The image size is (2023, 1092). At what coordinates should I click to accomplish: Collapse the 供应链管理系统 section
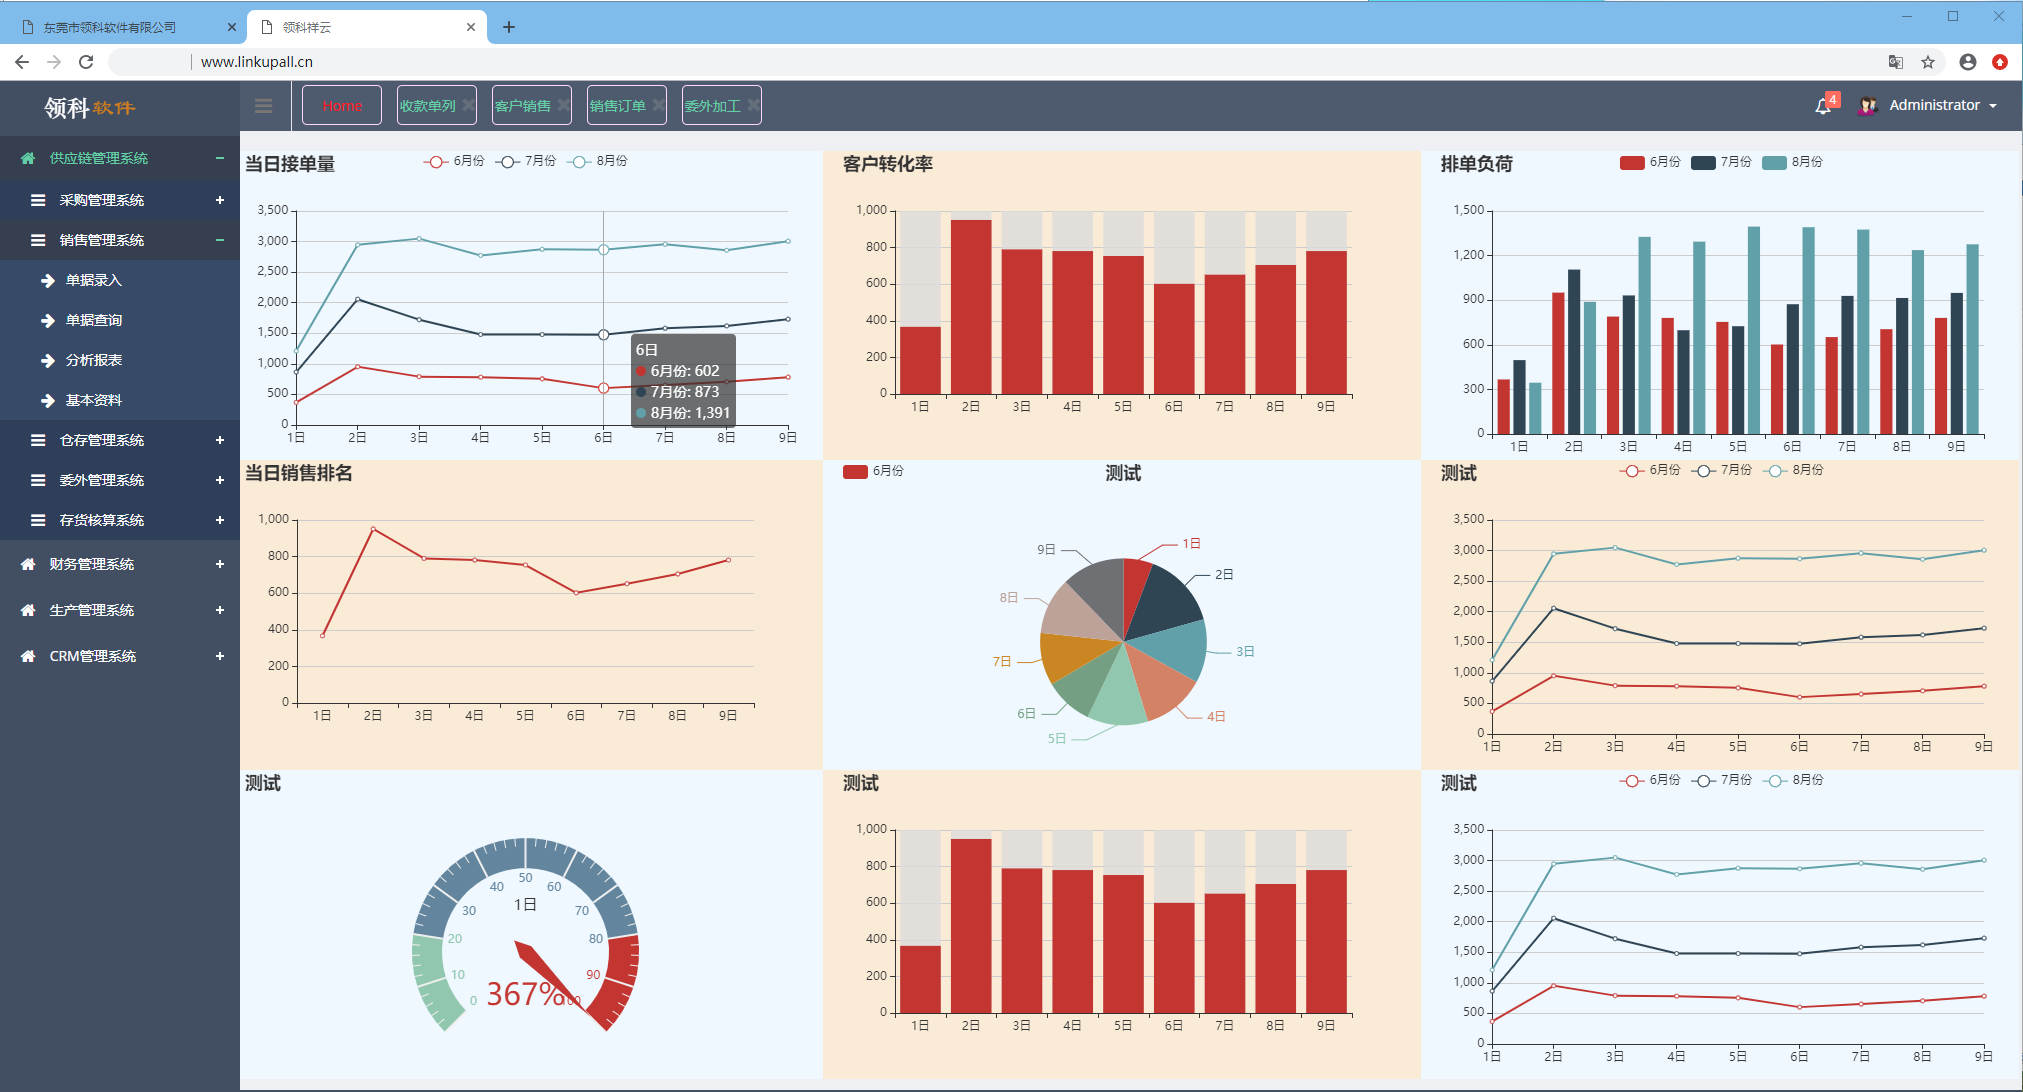coord(219,158)
